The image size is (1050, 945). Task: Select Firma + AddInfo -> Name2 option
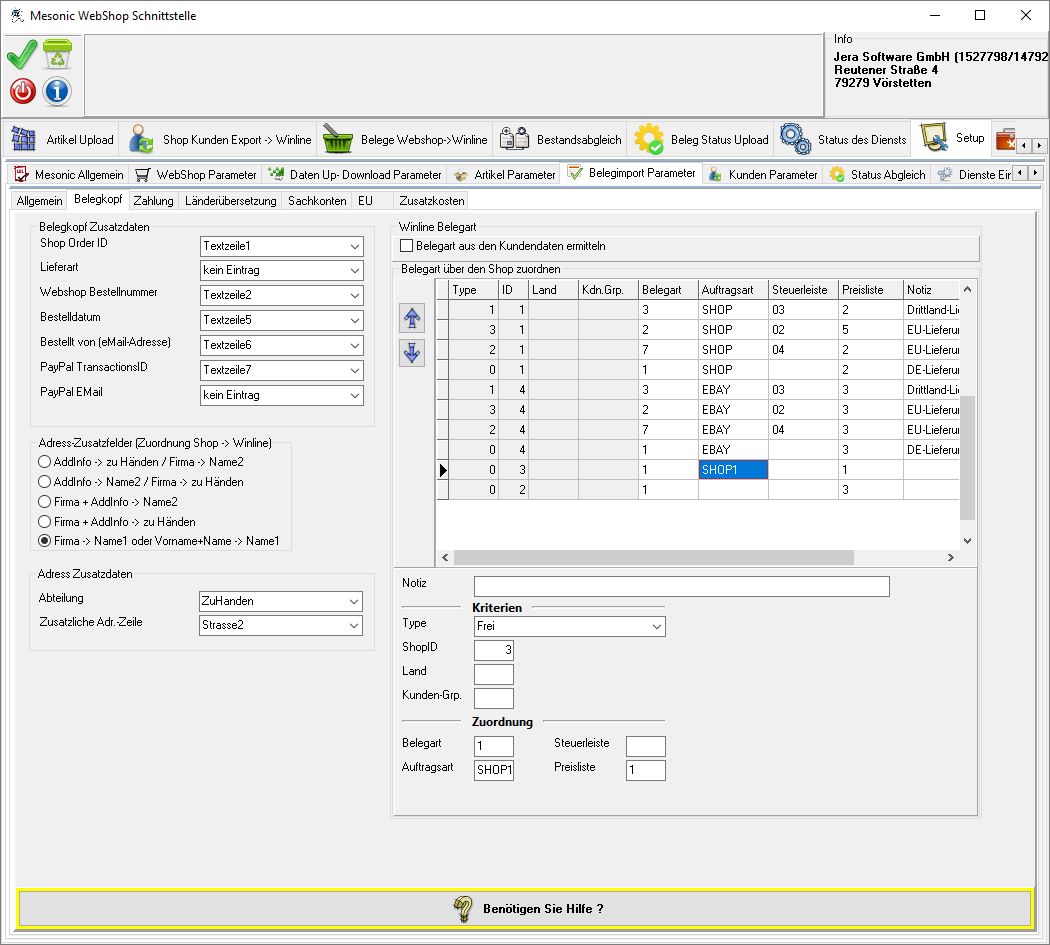(x=44, y=502)
